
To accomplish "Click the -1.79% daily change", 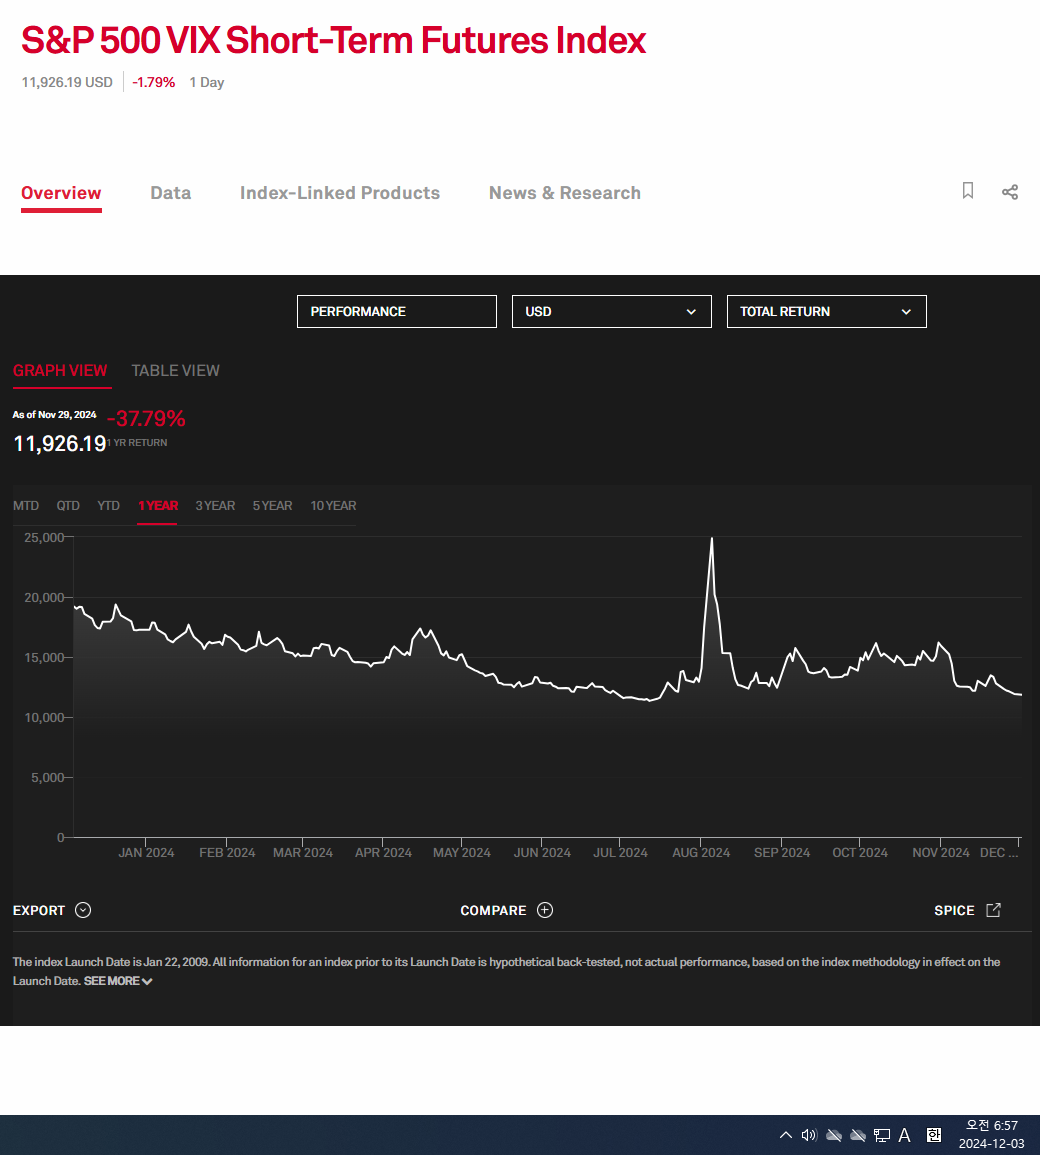I will (x=153, y=82).
